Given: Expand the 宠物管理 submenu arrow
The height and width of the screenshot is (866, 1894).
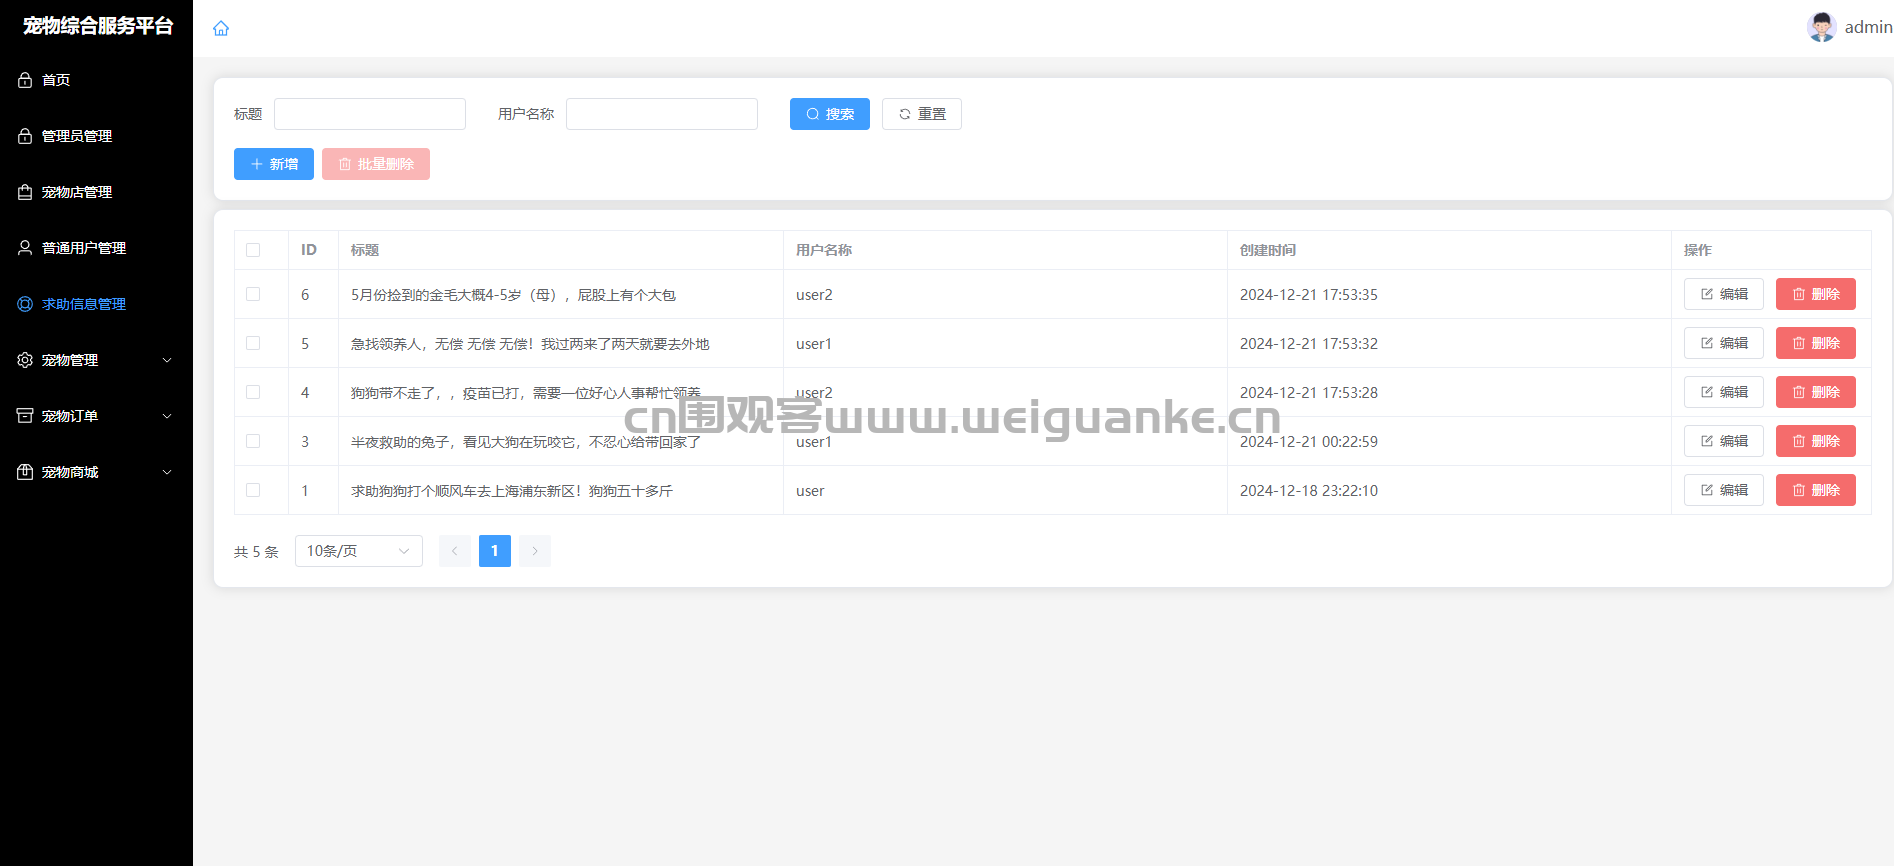Looking at the screenshot, I should tap(167, 360).
